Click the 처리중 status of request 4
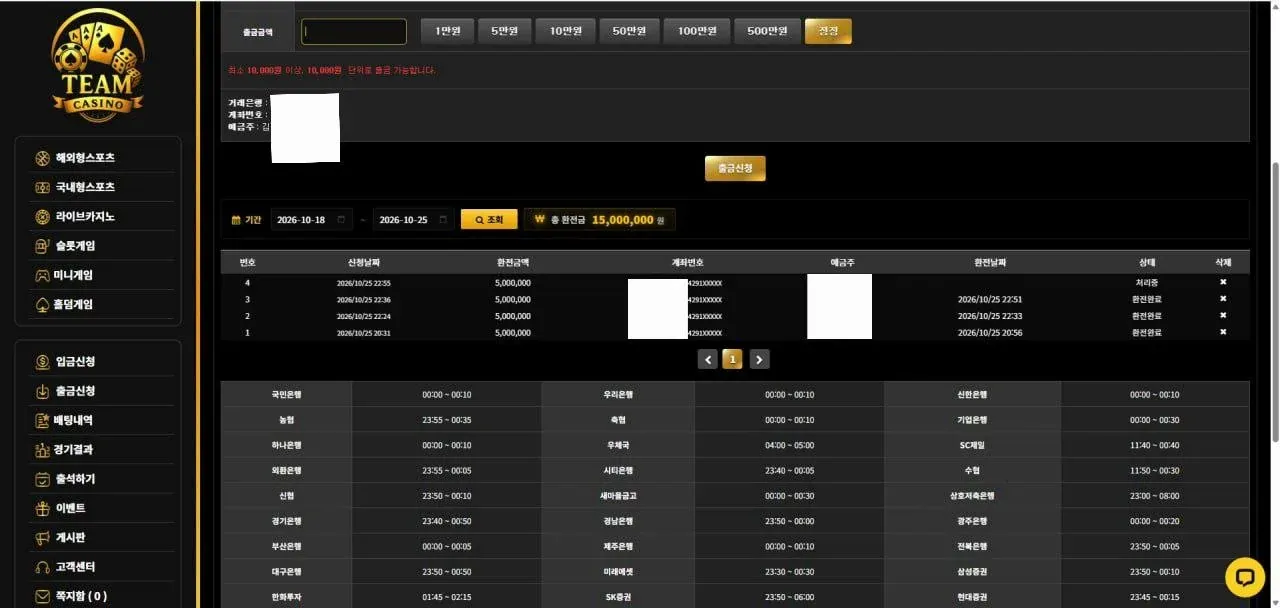 (1146, 283)
